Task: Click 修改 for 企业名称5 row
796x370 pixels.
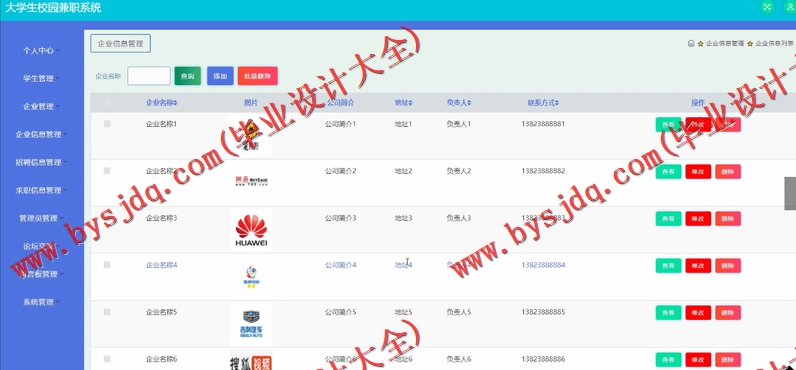Action: (x=698, y=313)
